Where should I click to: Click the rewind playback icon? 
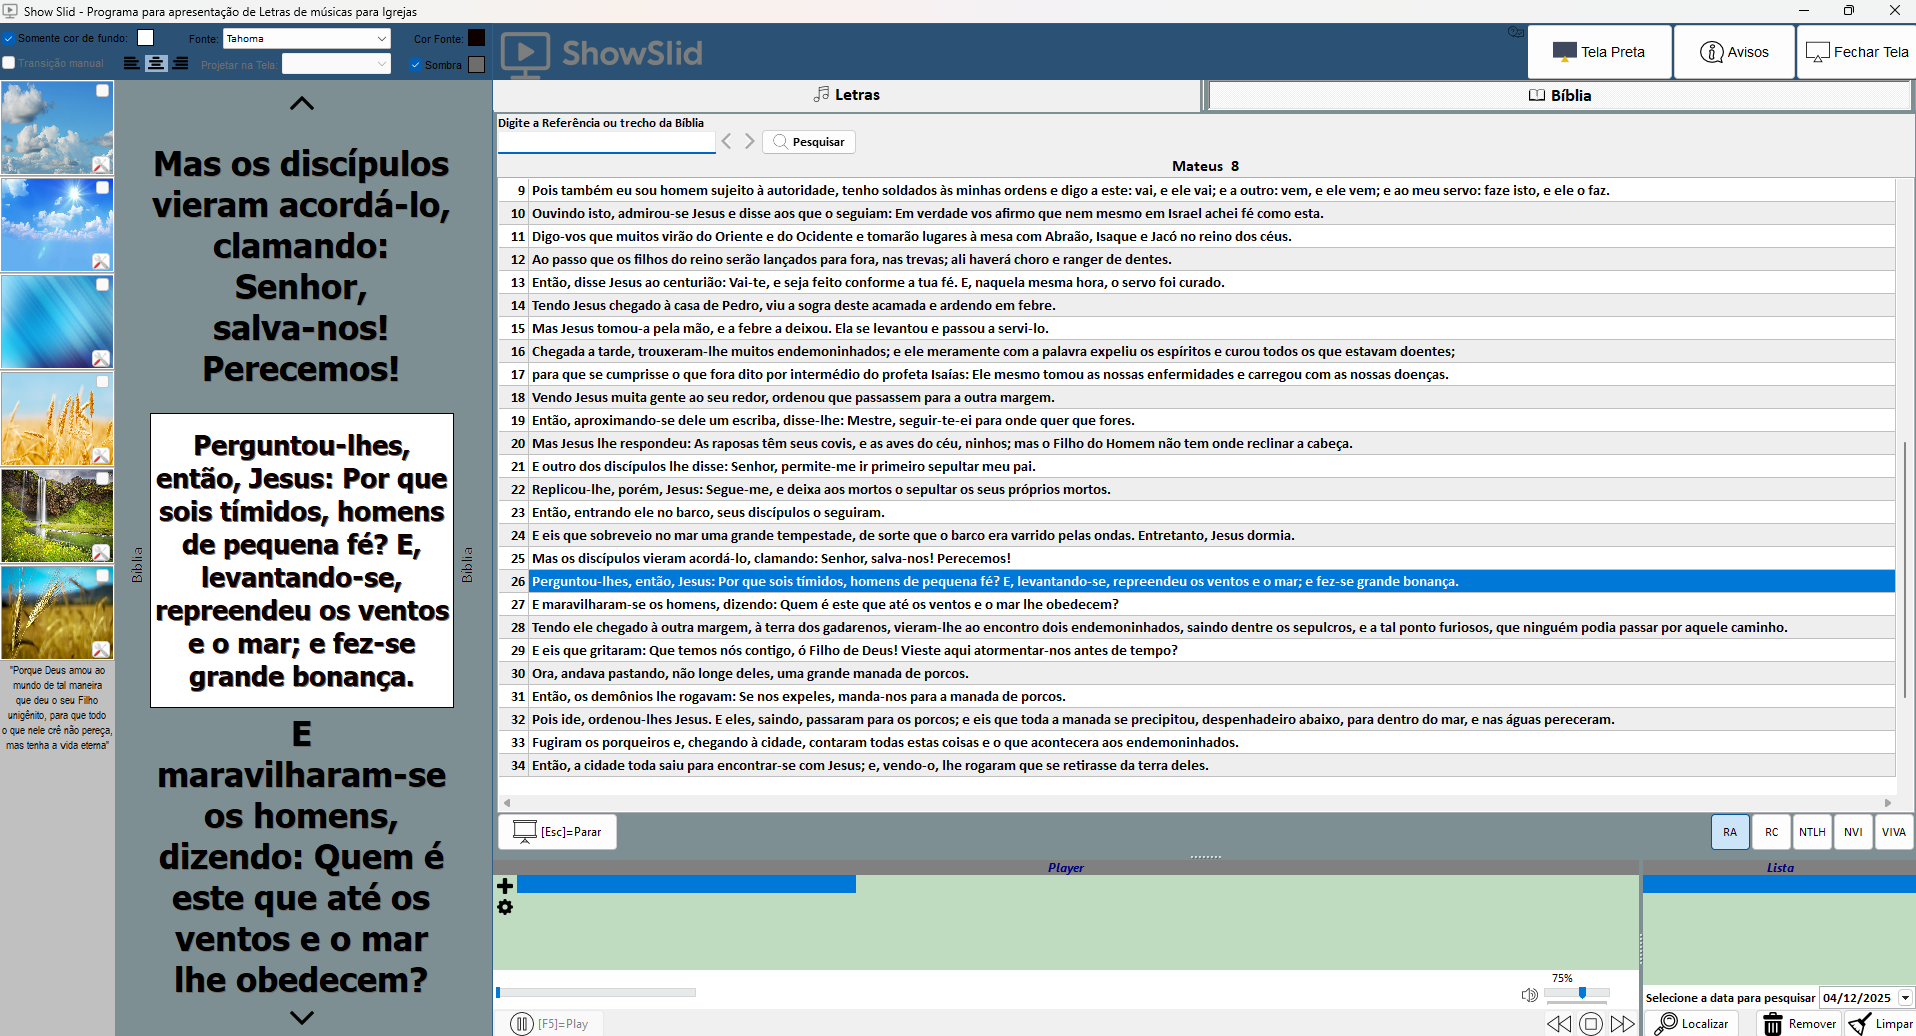click(x=1558, y=1023)
